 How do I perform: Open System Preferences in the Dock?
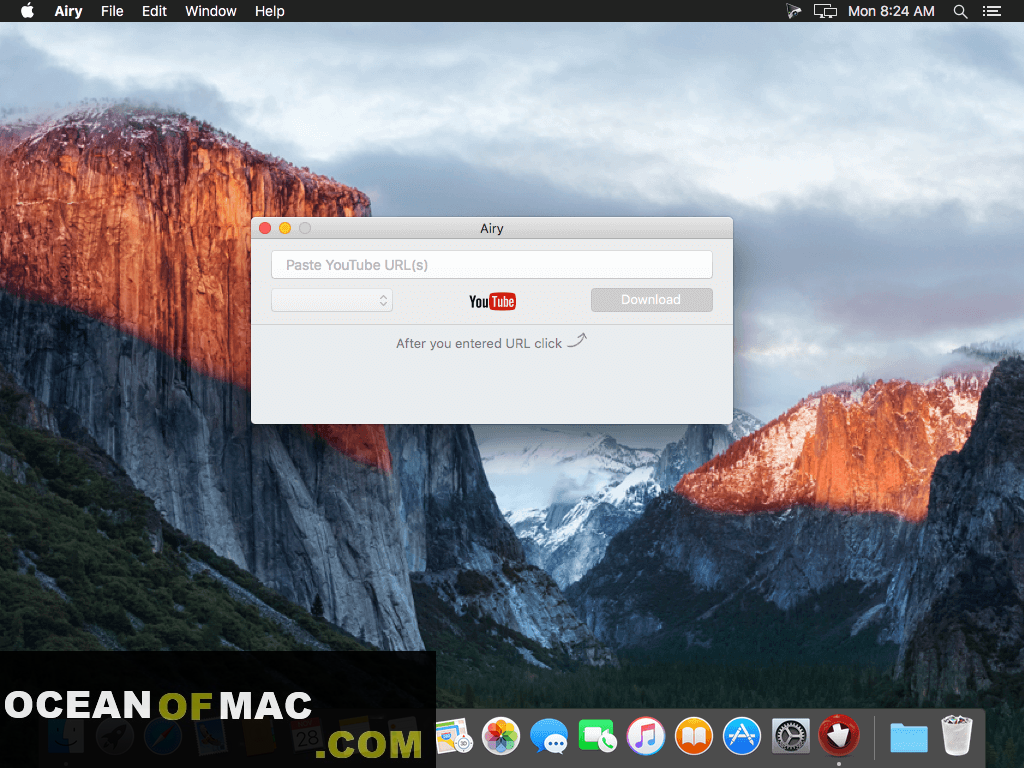(x=790, y=736)
